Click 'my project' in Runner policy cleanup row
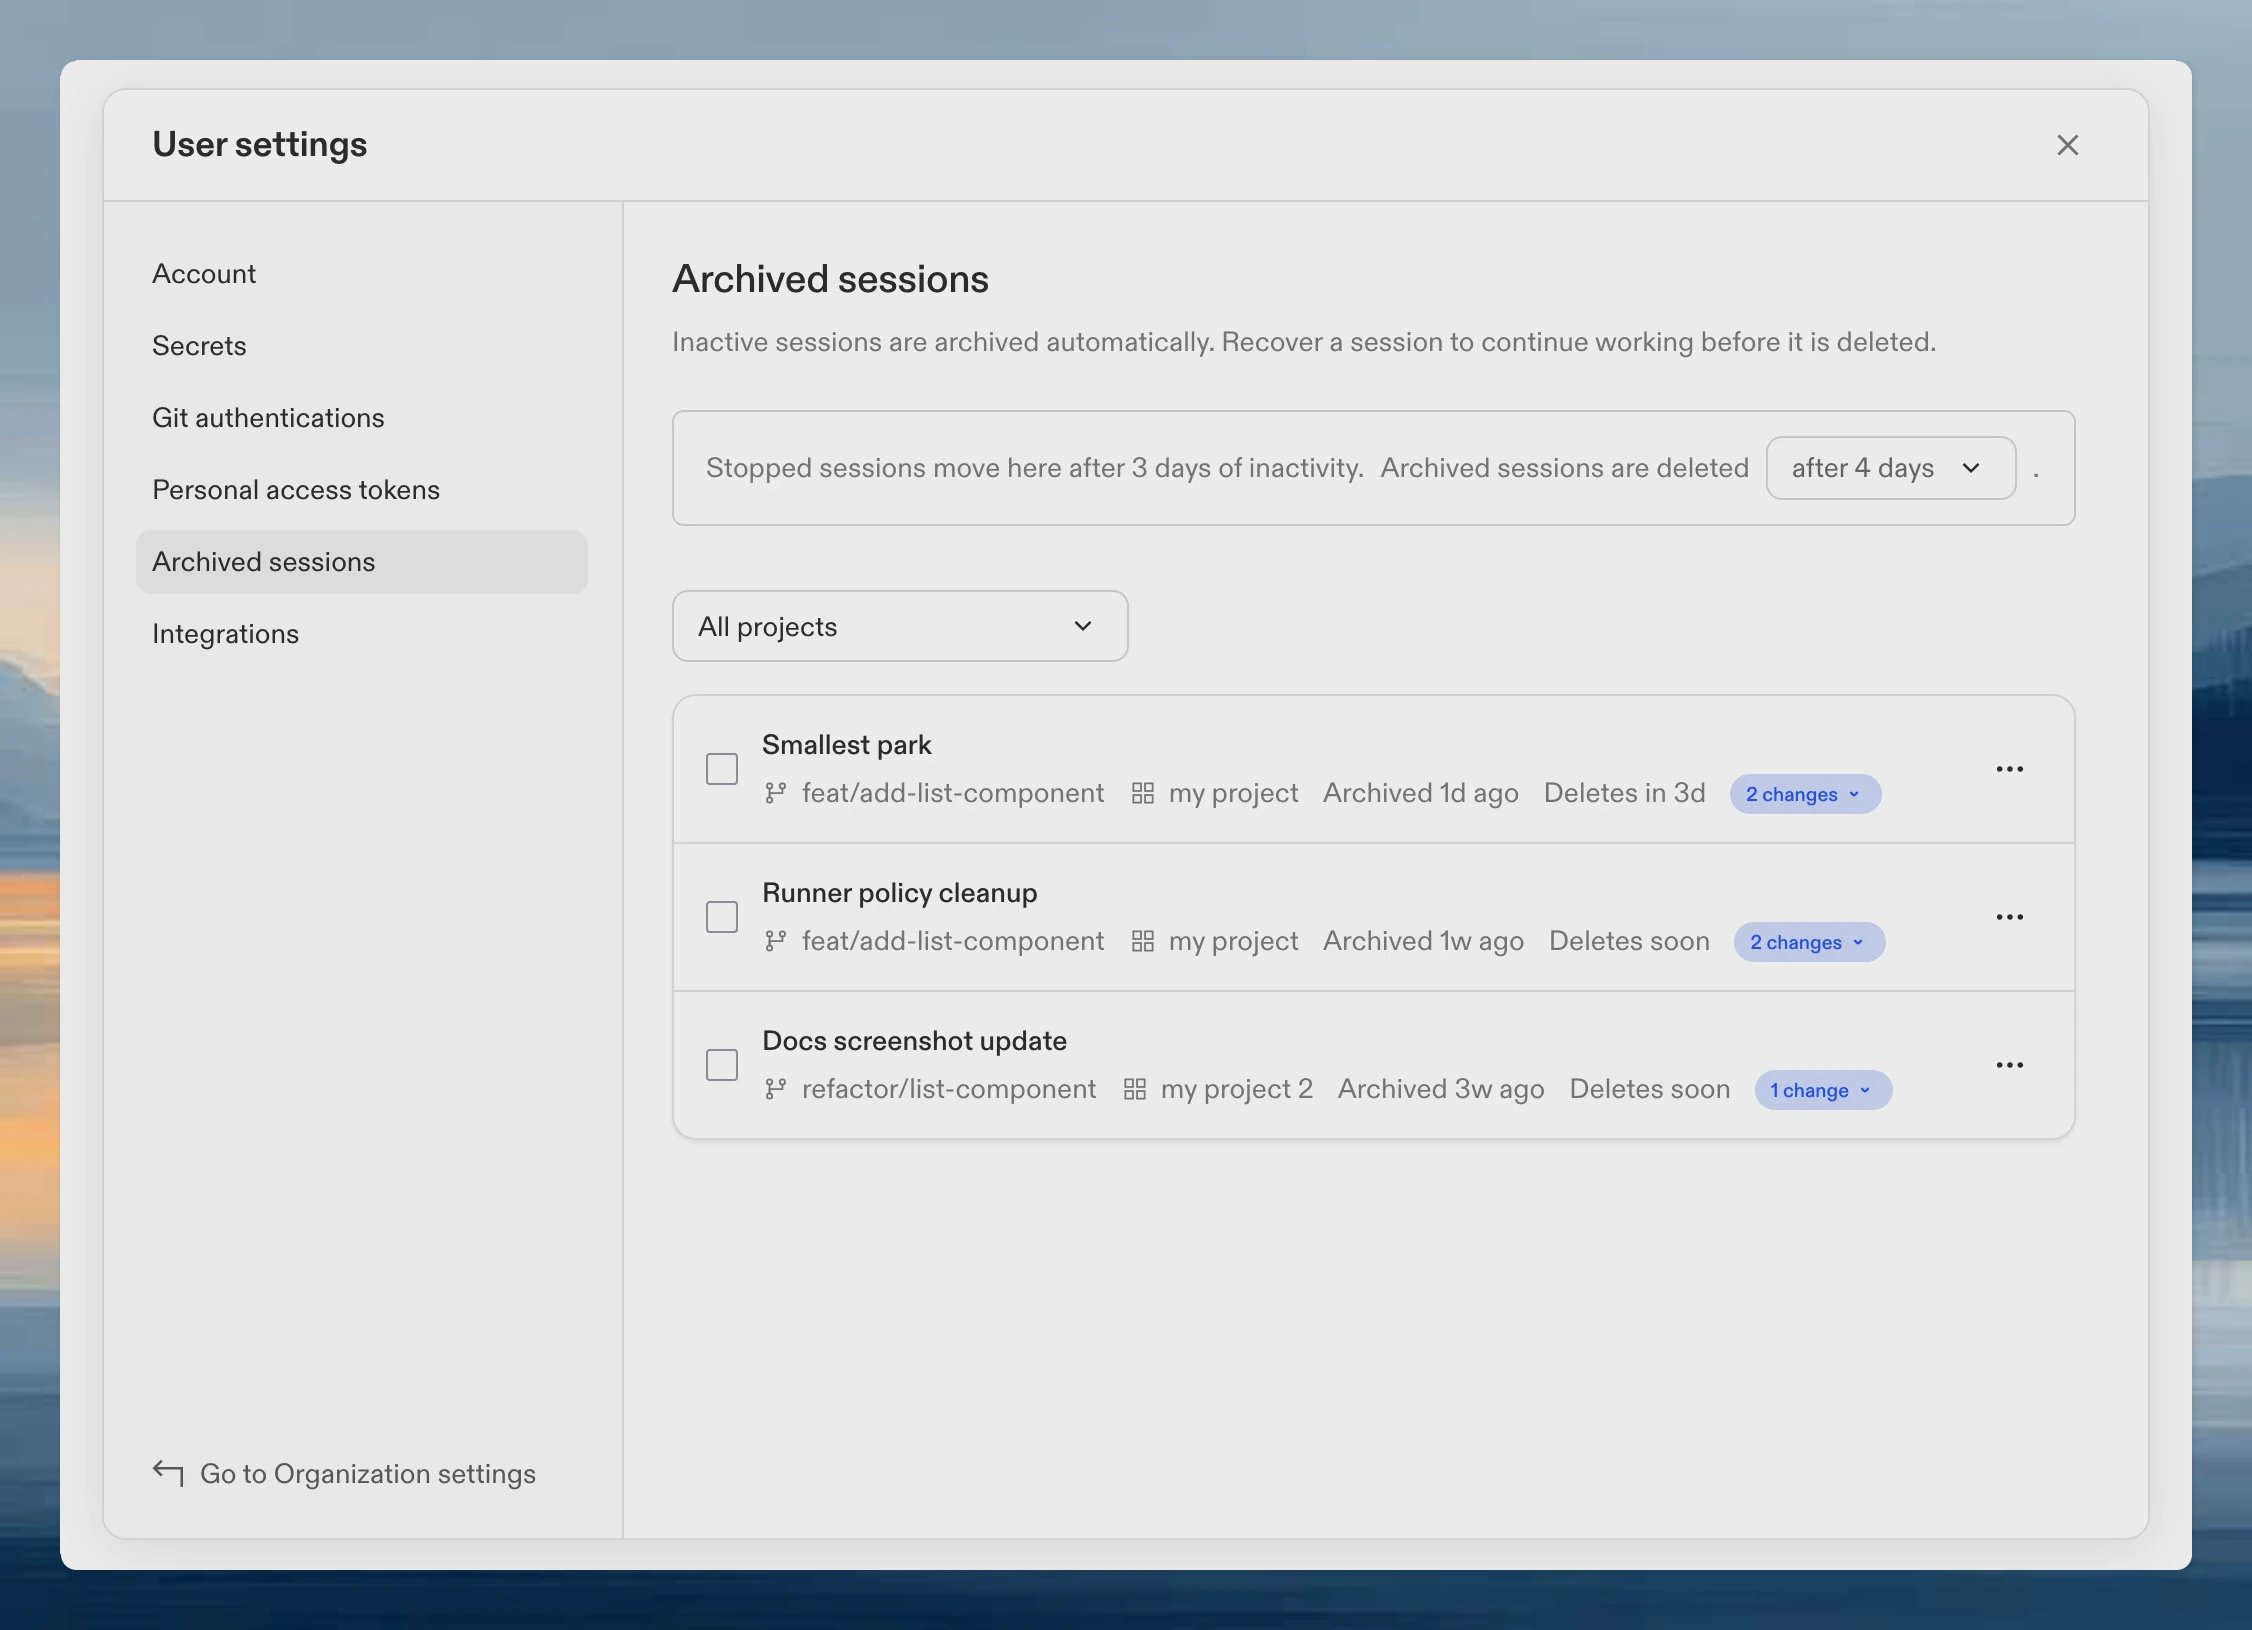This screenshot has width=2252, height=1630. 1233,941
